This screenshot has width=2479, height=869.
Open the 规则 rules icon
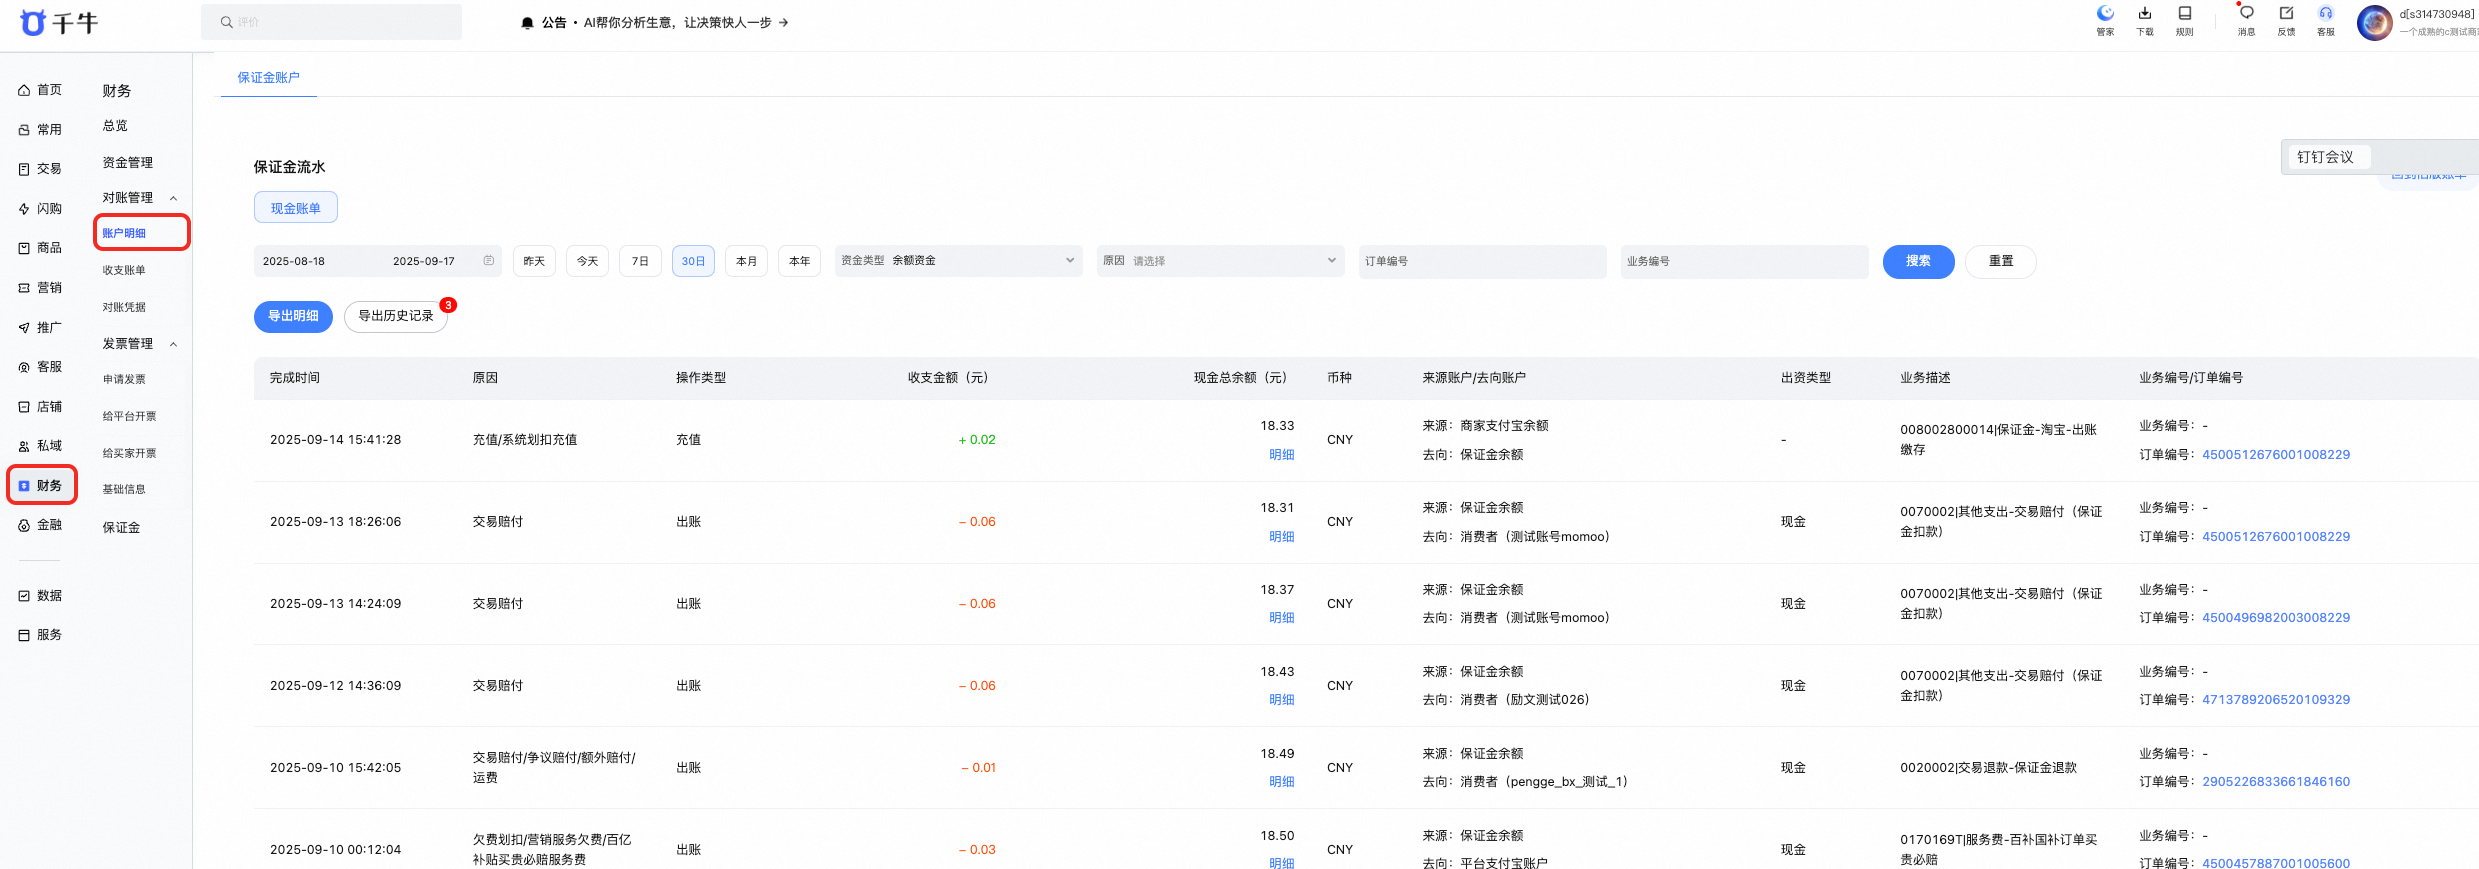coord(2185,13)
